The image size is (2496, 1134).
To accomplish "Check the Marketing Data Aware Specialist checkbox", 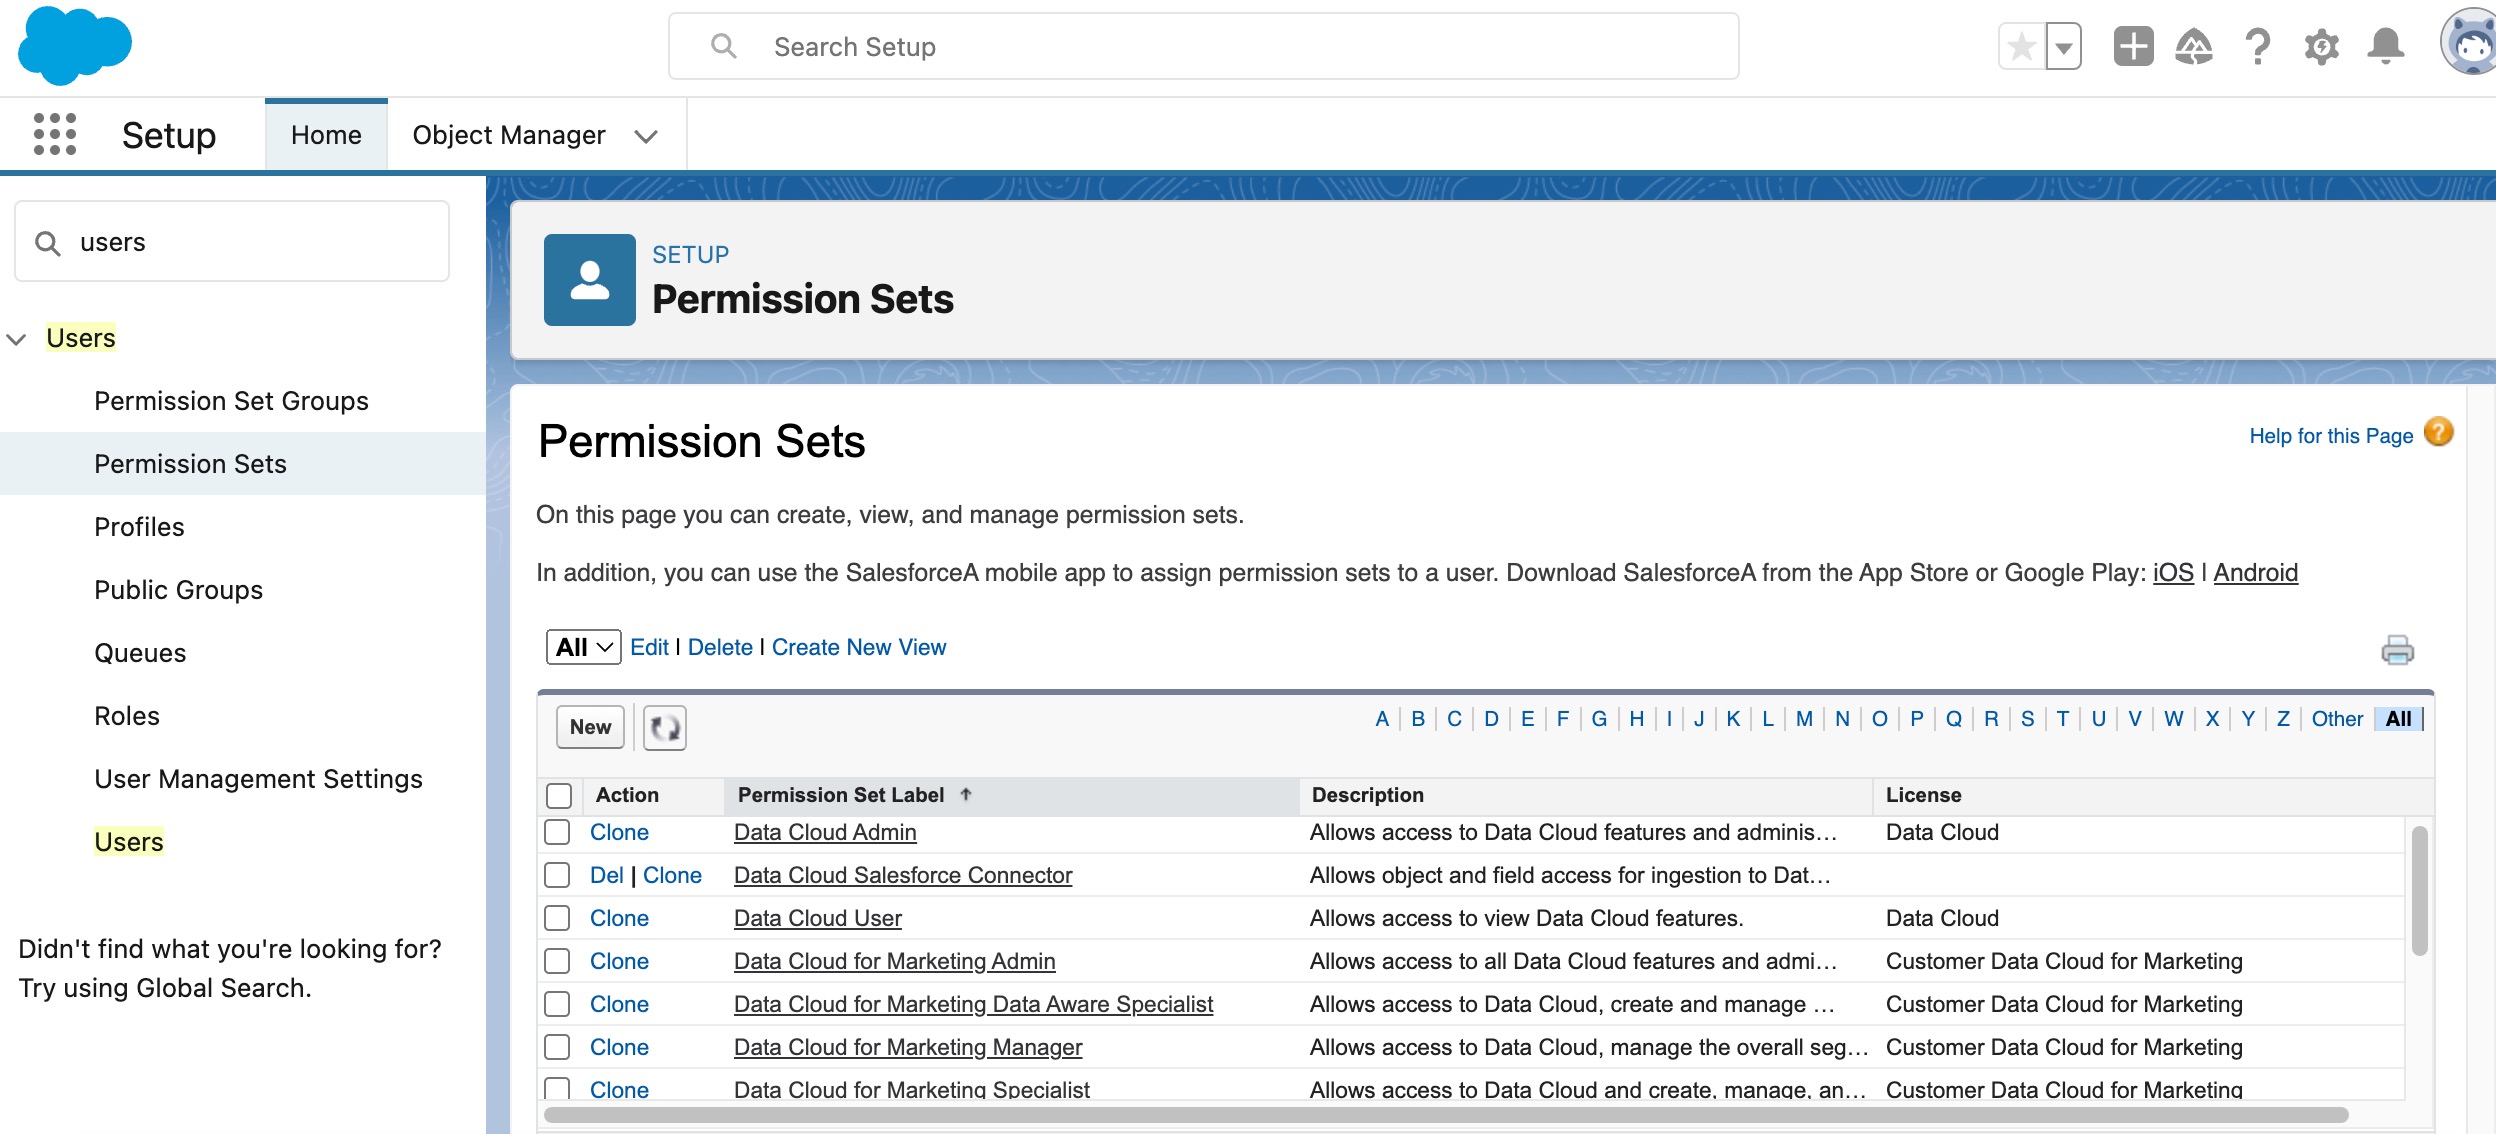I will tap(557, 1004).
